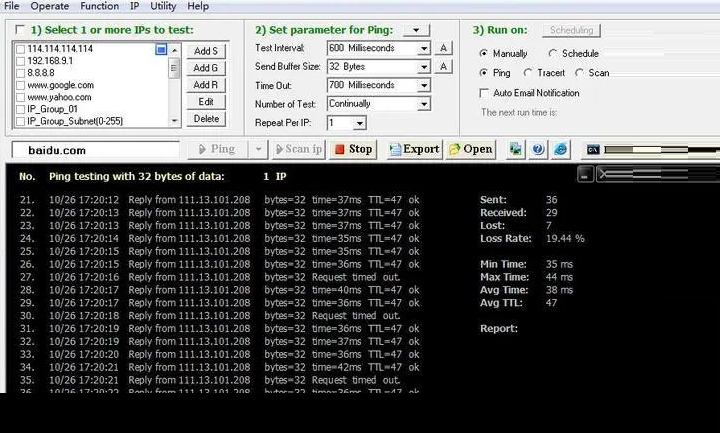The width and height of the screenshot is (720, 433).
Task: Click the Delete button
Action: coord(206,118)
